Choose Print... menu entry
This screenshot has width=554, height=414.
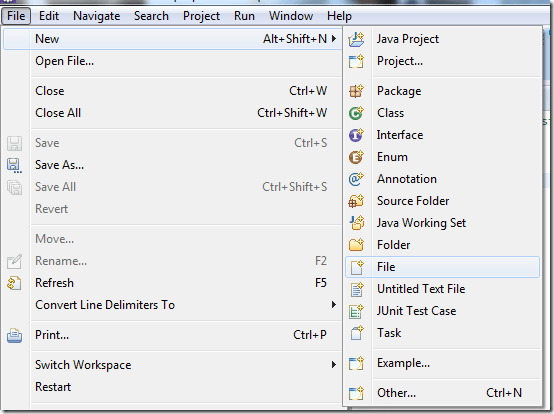(x=172, y=335)
